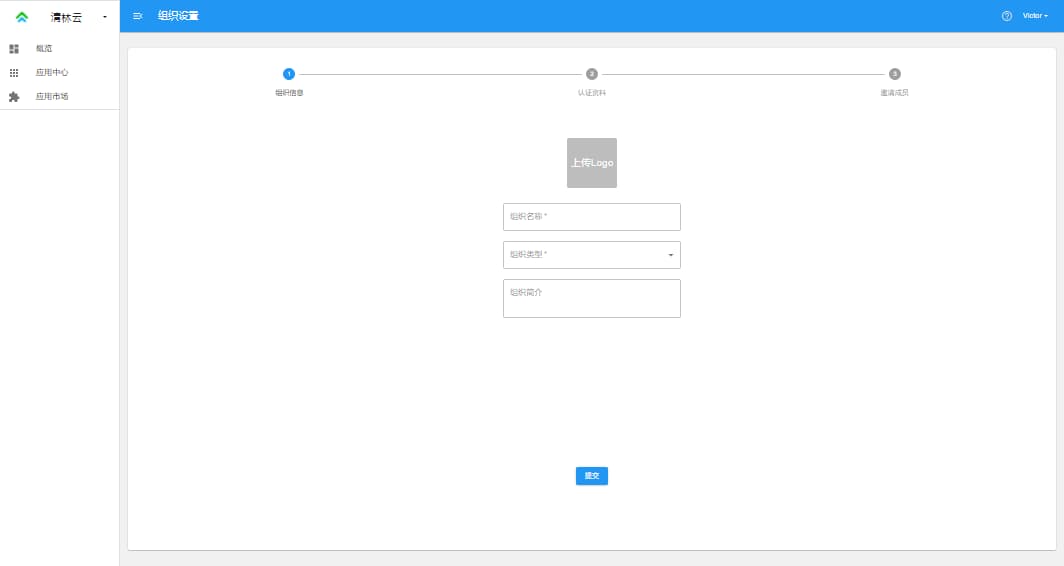Select step 3 circle in the stepper
Screen dimensions: 1064x566
(894, 74)
